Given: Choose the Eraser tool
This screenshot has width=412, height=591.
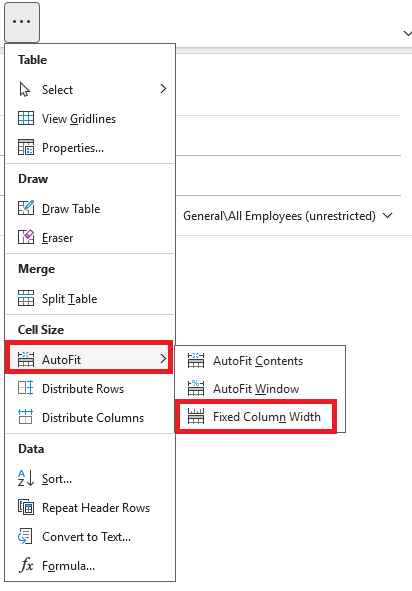Looking at the screenshot, I should click(90, 238).
